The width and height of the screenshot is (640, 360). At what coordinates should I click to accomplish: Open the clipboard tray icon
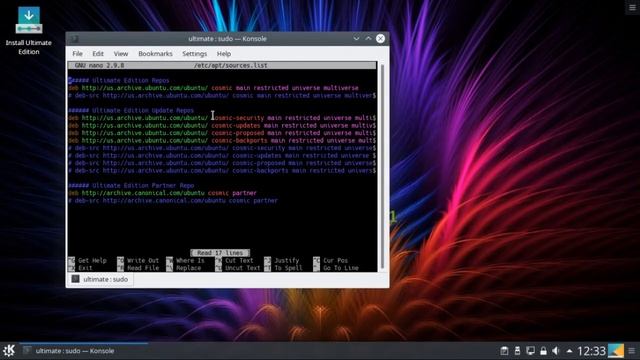504,351
